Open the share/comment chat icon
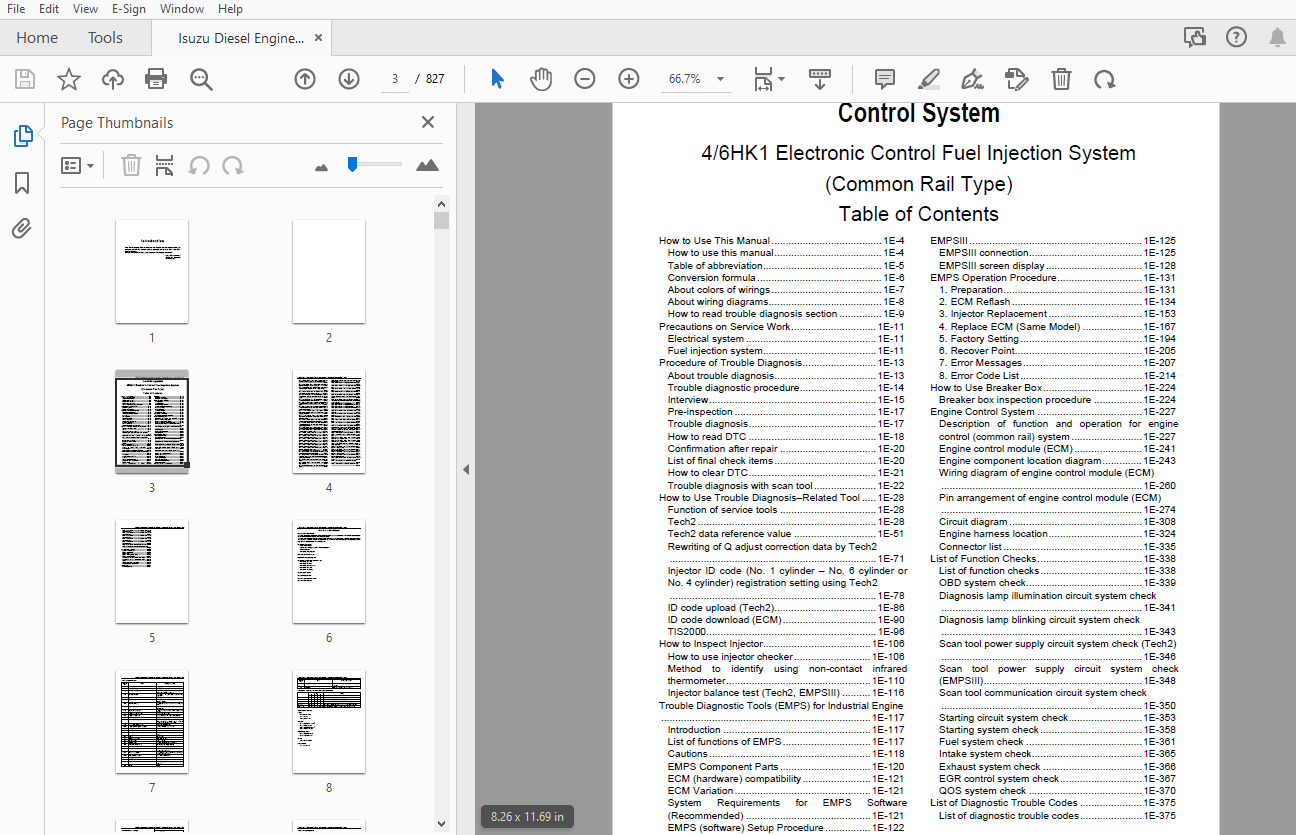Viewport: 1296px width, 835px height. 1194,38
